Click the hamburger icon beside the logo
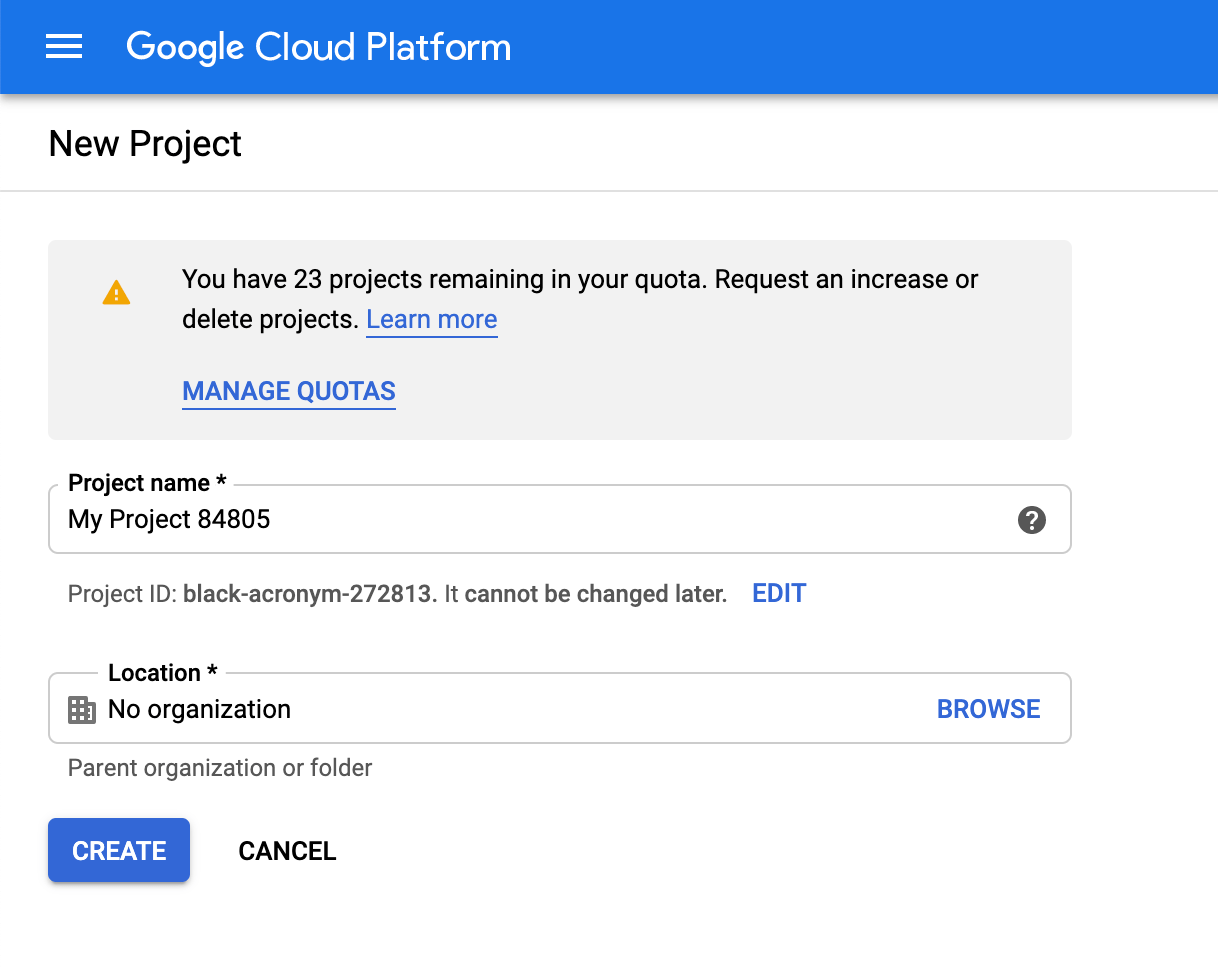 63,46
